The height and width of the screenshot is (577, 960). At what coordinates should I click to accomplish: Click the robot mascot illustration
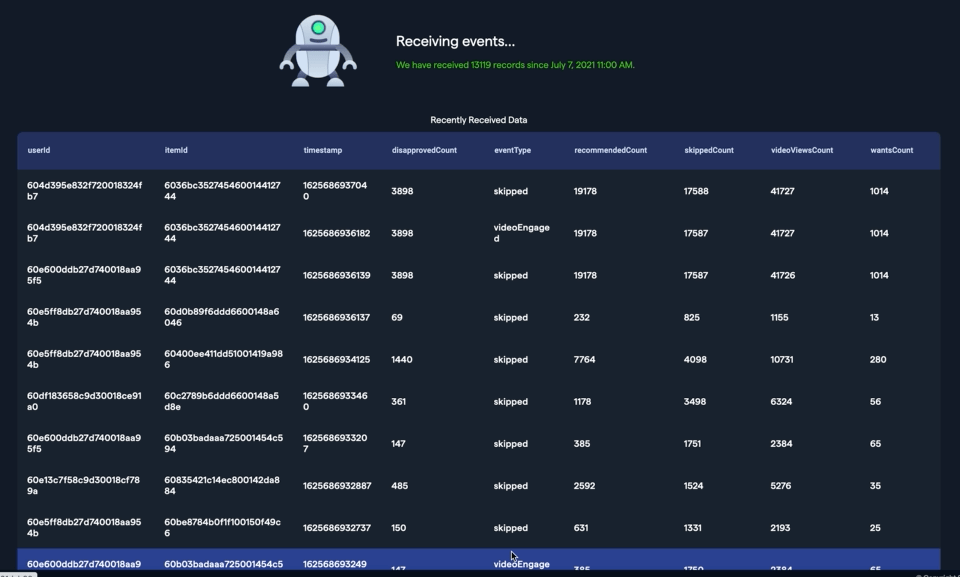318,52
